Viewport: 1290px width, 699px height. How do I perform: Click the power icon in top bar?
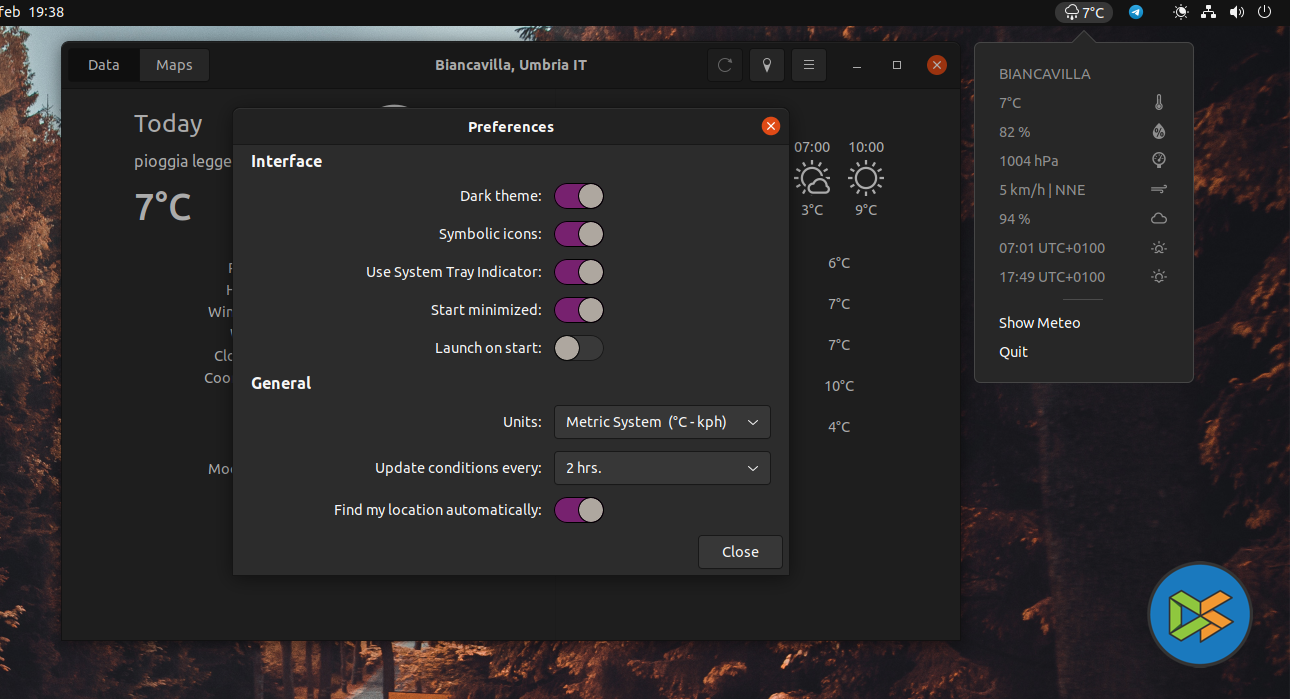tap(1265, 12)
